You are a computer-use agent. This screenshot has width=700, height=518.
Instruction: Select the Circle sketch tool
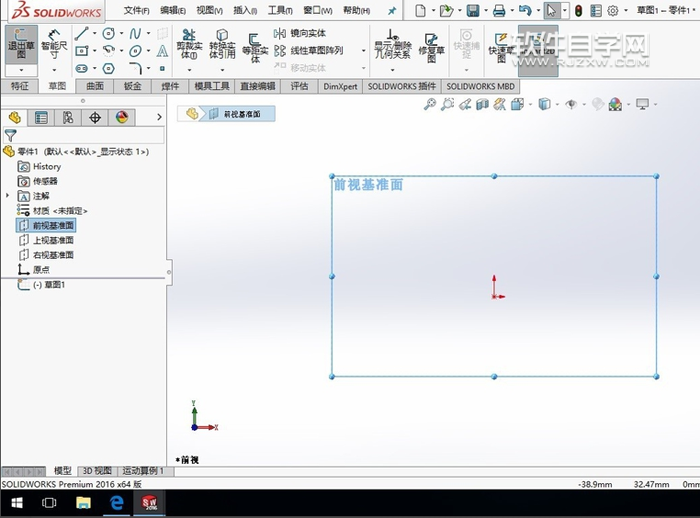coord(108,33)
